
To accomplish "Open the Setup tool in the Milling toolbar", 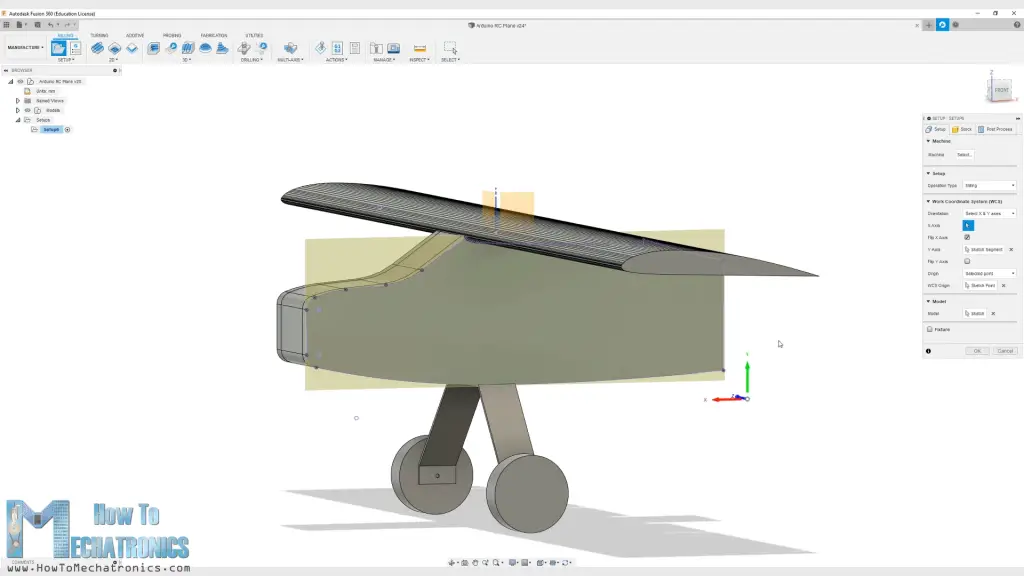I will [x=58, y=46].
